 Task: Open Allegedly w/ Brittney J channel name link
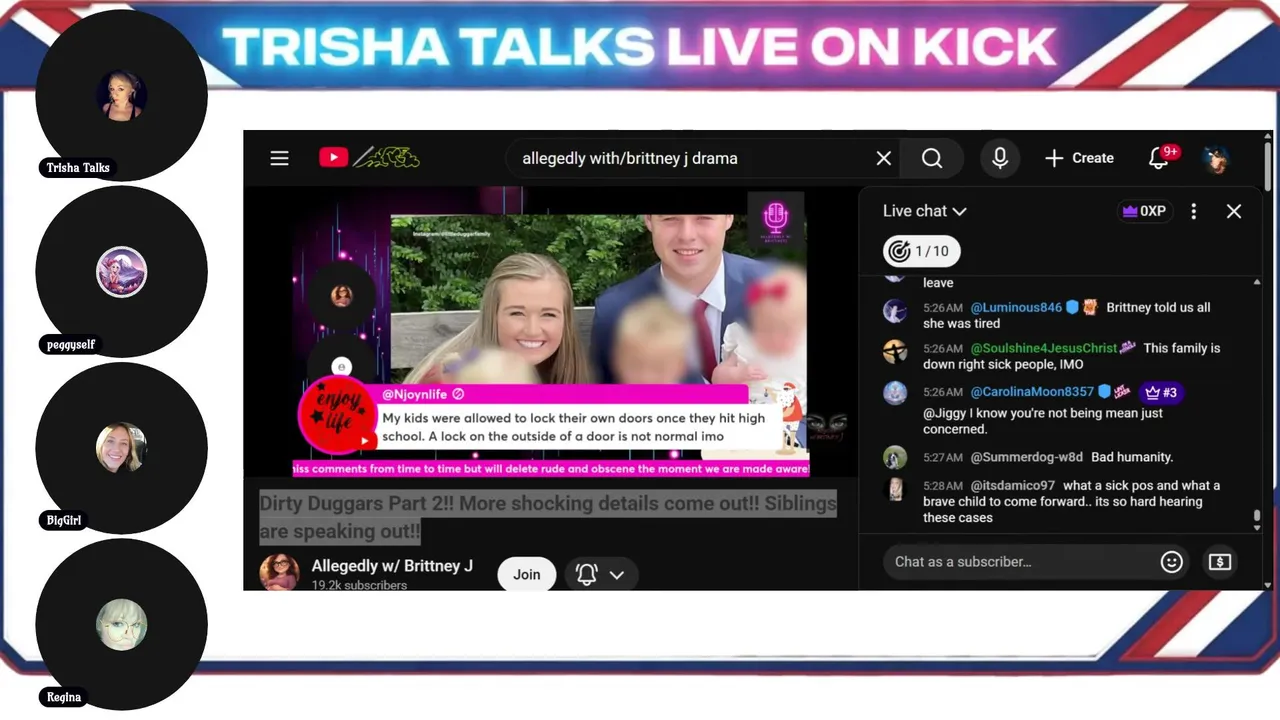[x=392, y=566]
